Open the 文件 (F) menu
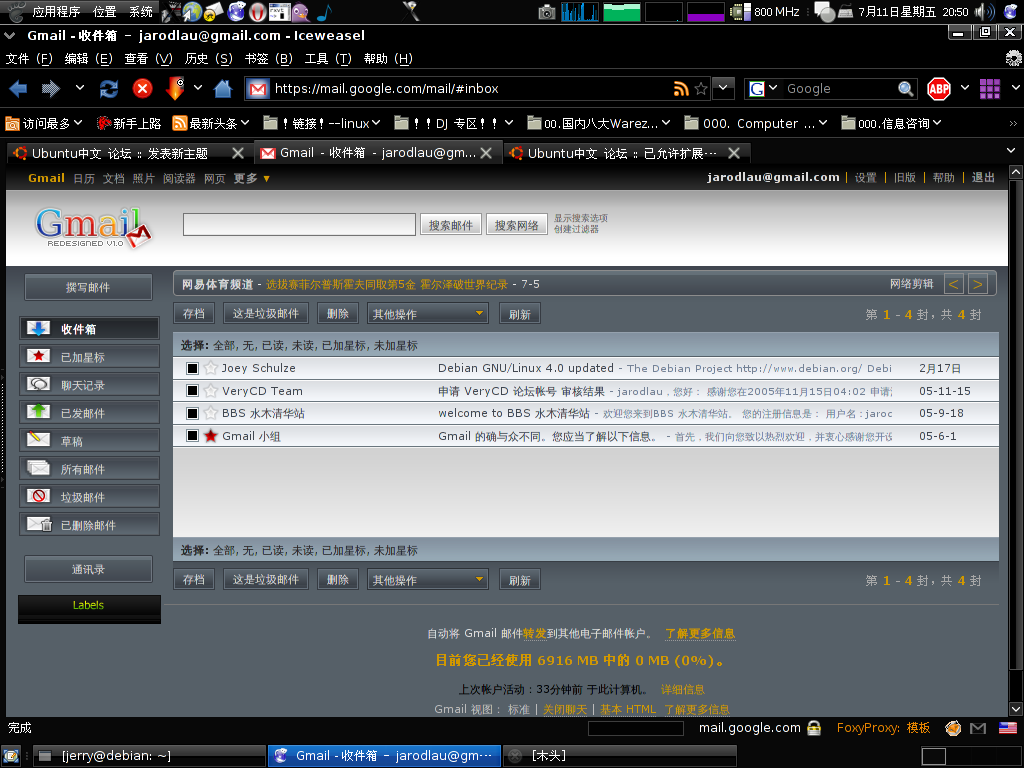 29,59
